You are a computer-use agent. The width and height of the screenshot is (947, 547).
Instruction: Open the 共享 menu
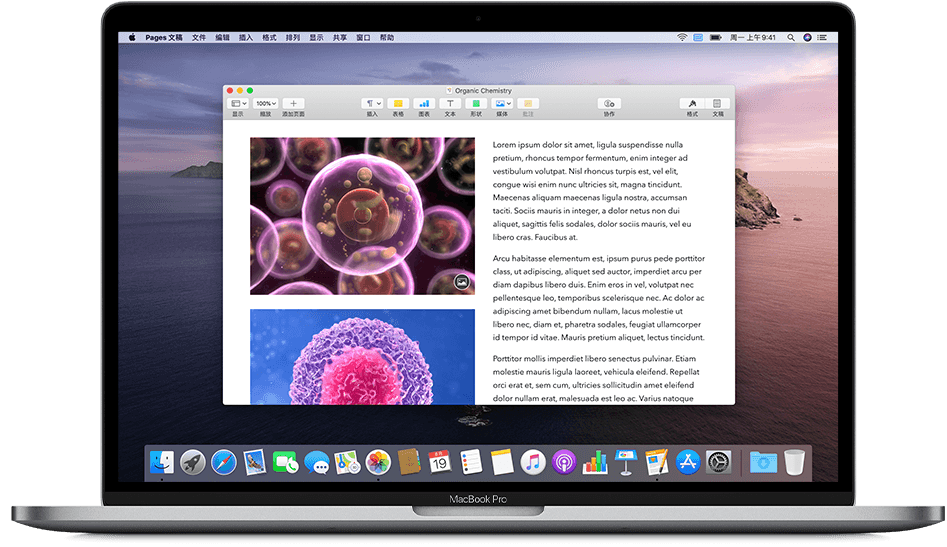click(x=340, y=37)
